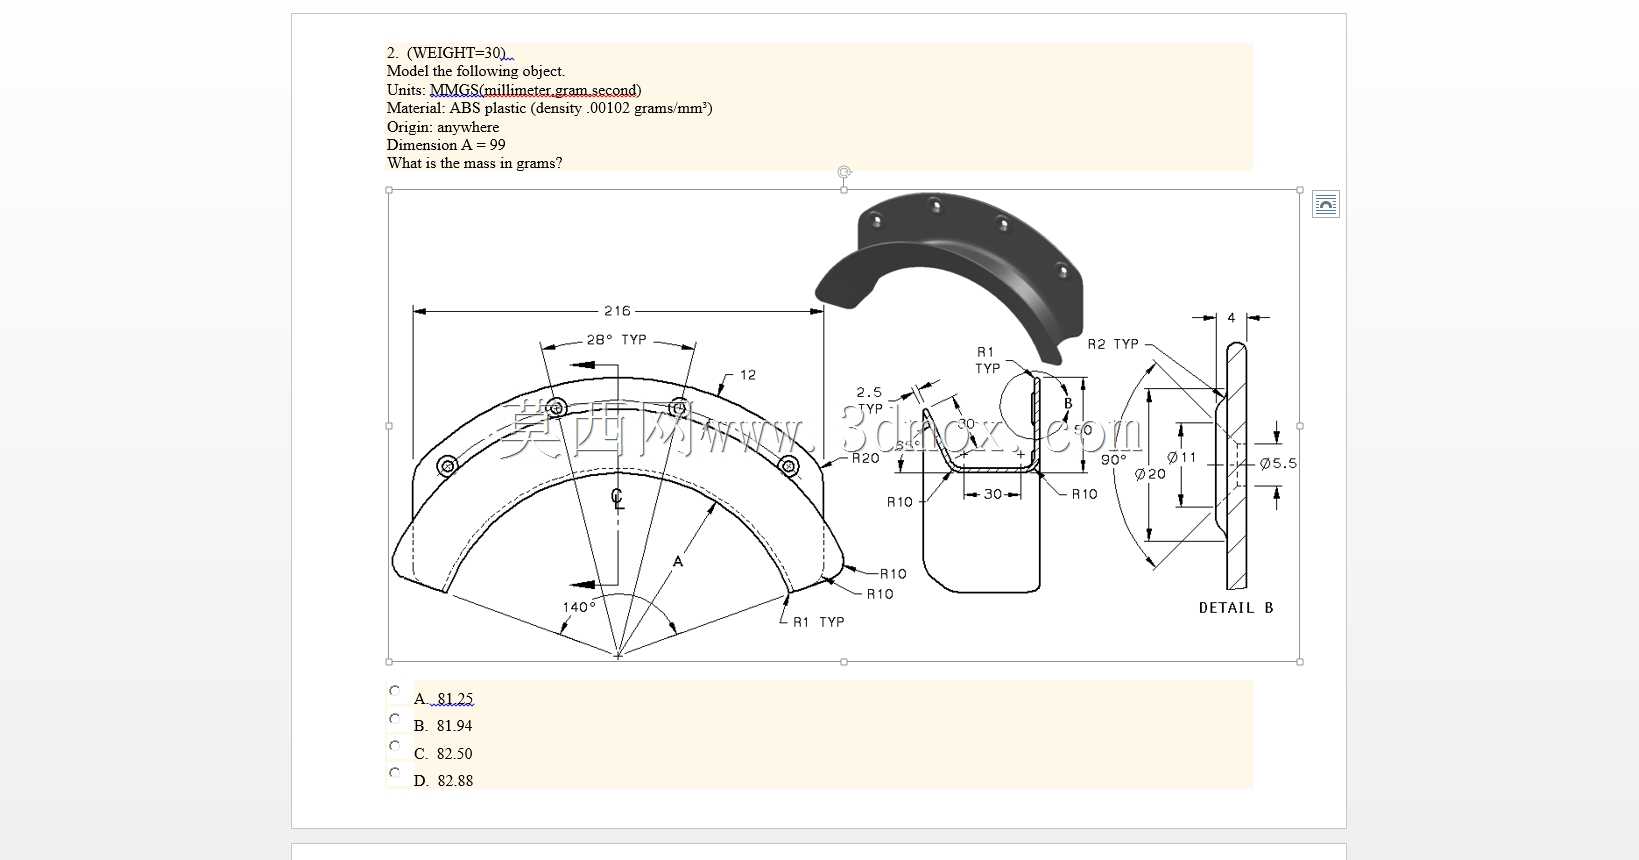Screen dimensions: 1639x860
Task: Grab the top-right image resize handle
Action: pyautogui.click(x=1300, y=189)
